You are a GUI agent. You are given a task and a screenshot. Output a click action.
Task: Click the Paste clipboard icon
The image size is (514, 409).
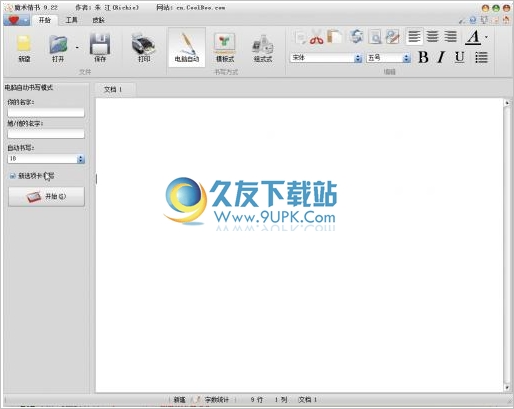click(334, 37)
